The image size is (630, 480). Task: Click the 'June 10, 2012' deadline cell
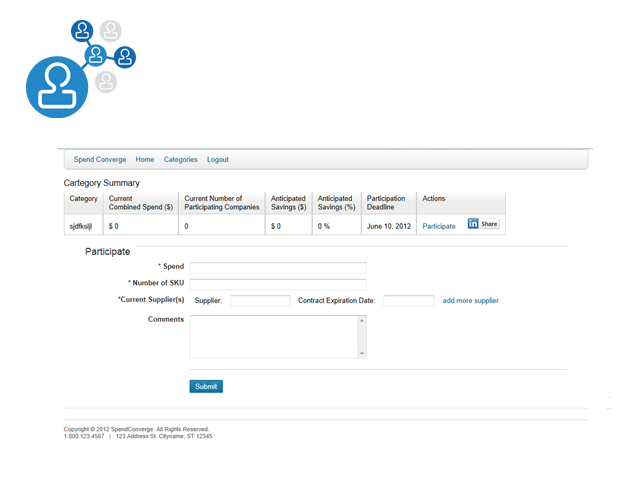pos(389,226)
